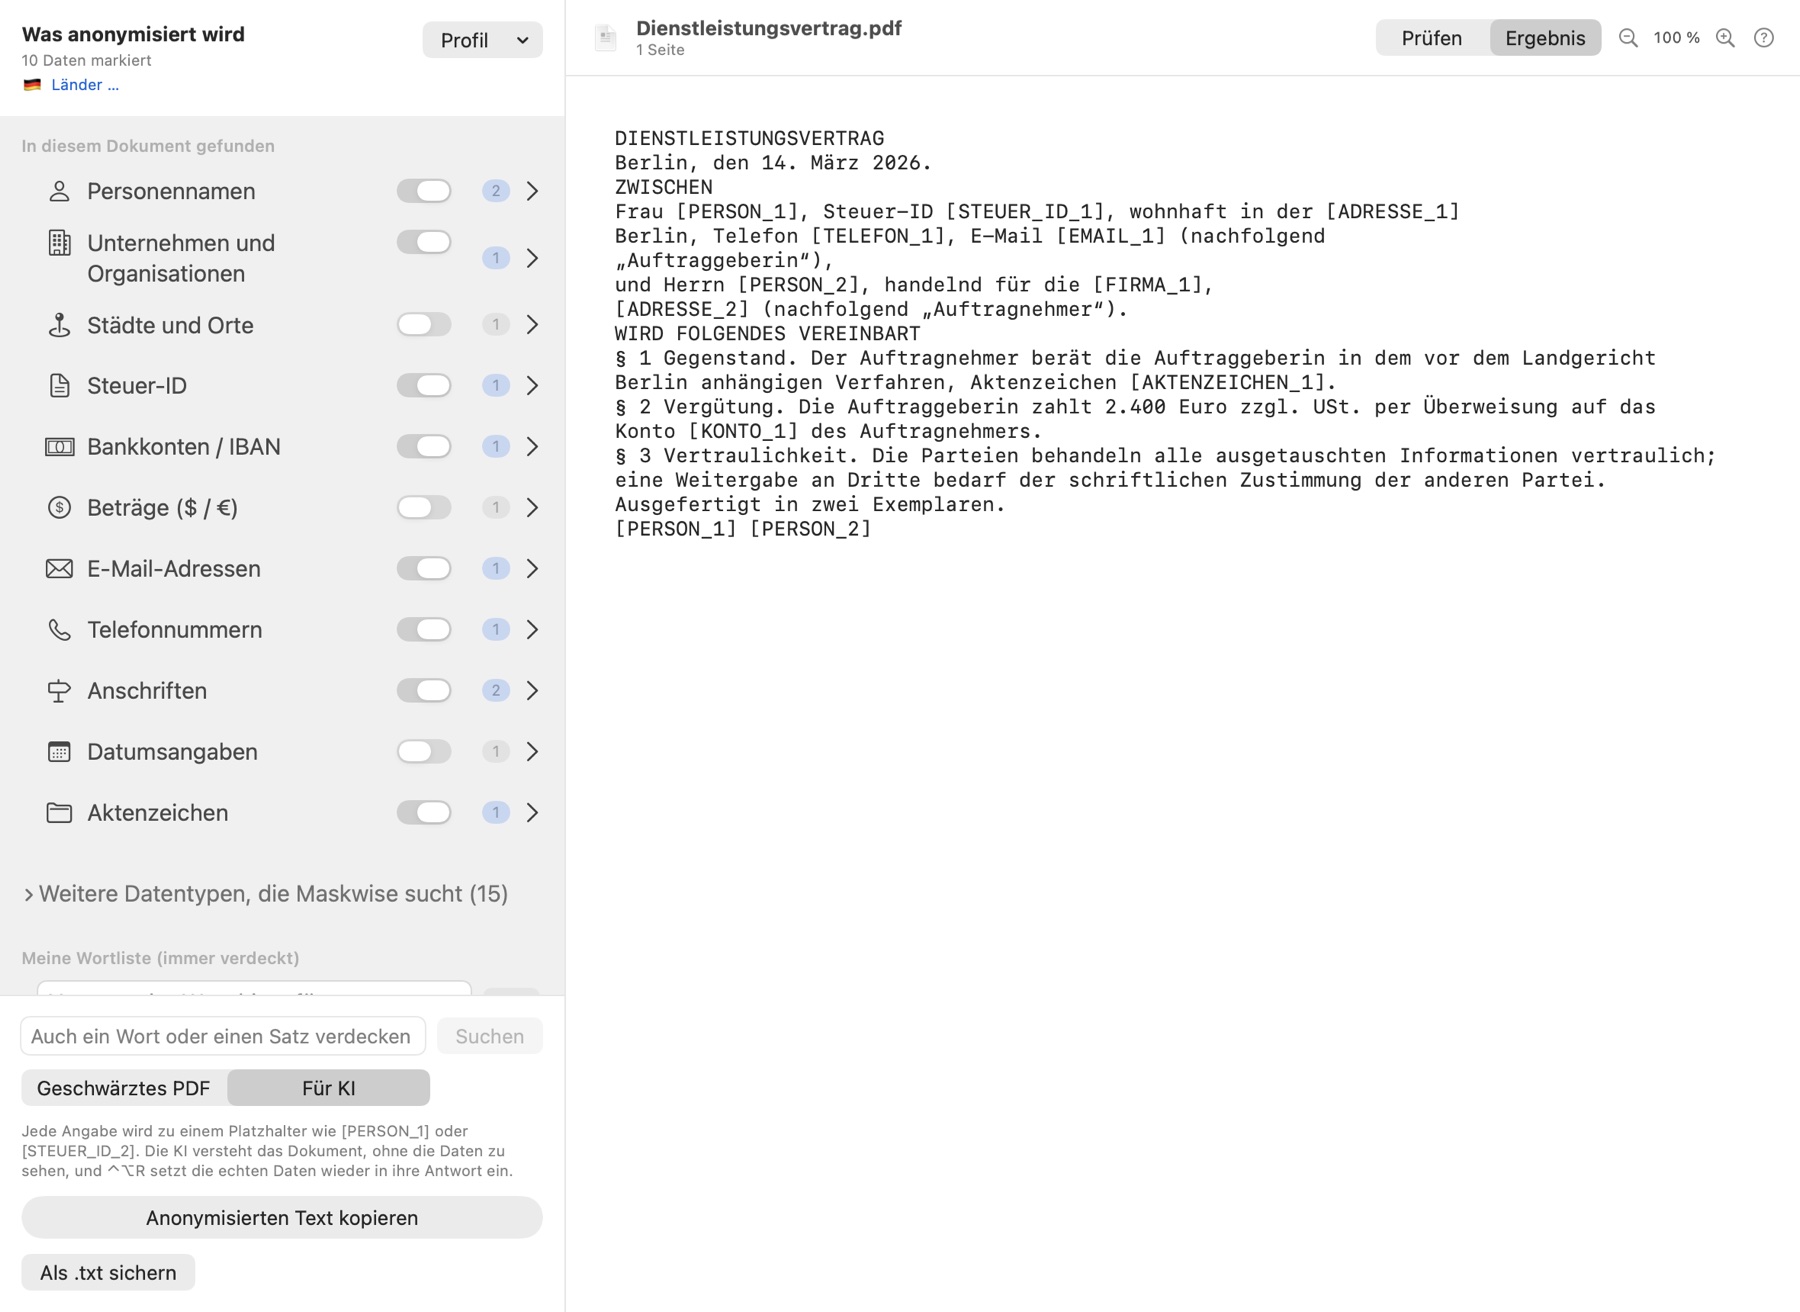Expand Weitere Datentypen, die Maskwise sucht
Image resolution: width=1800 pixels, height=1312 pixels.
click(265, 894)
